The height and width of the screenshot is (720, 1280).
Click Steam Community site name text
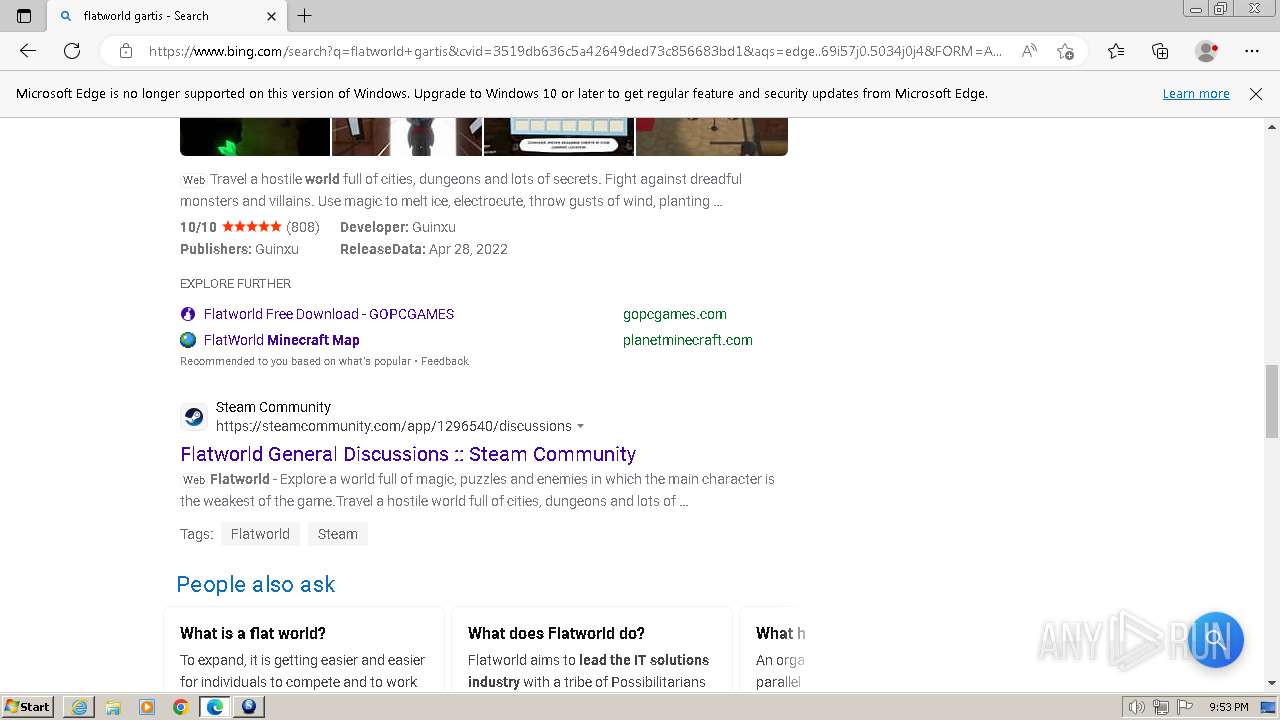click(x=273, y=407)
